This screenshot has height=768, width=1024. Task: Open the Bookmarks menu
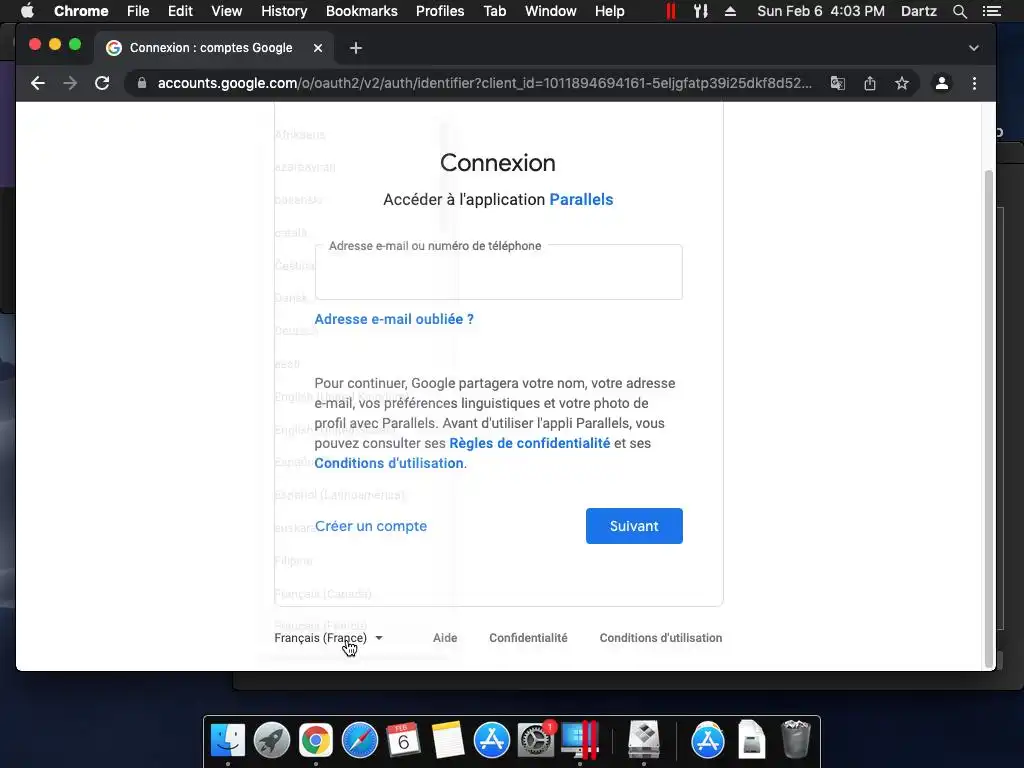pos(362,11)
